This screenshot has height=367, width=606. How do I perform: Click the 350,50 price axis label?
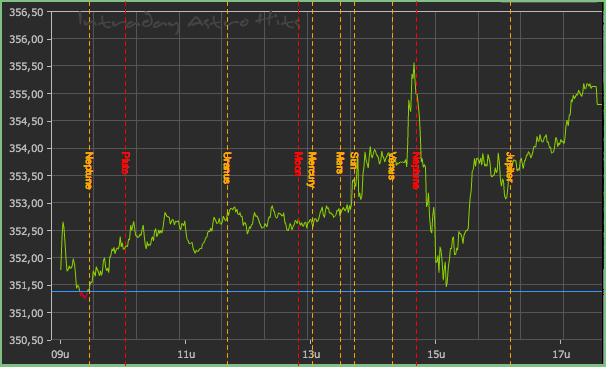(x=26, y=340)
